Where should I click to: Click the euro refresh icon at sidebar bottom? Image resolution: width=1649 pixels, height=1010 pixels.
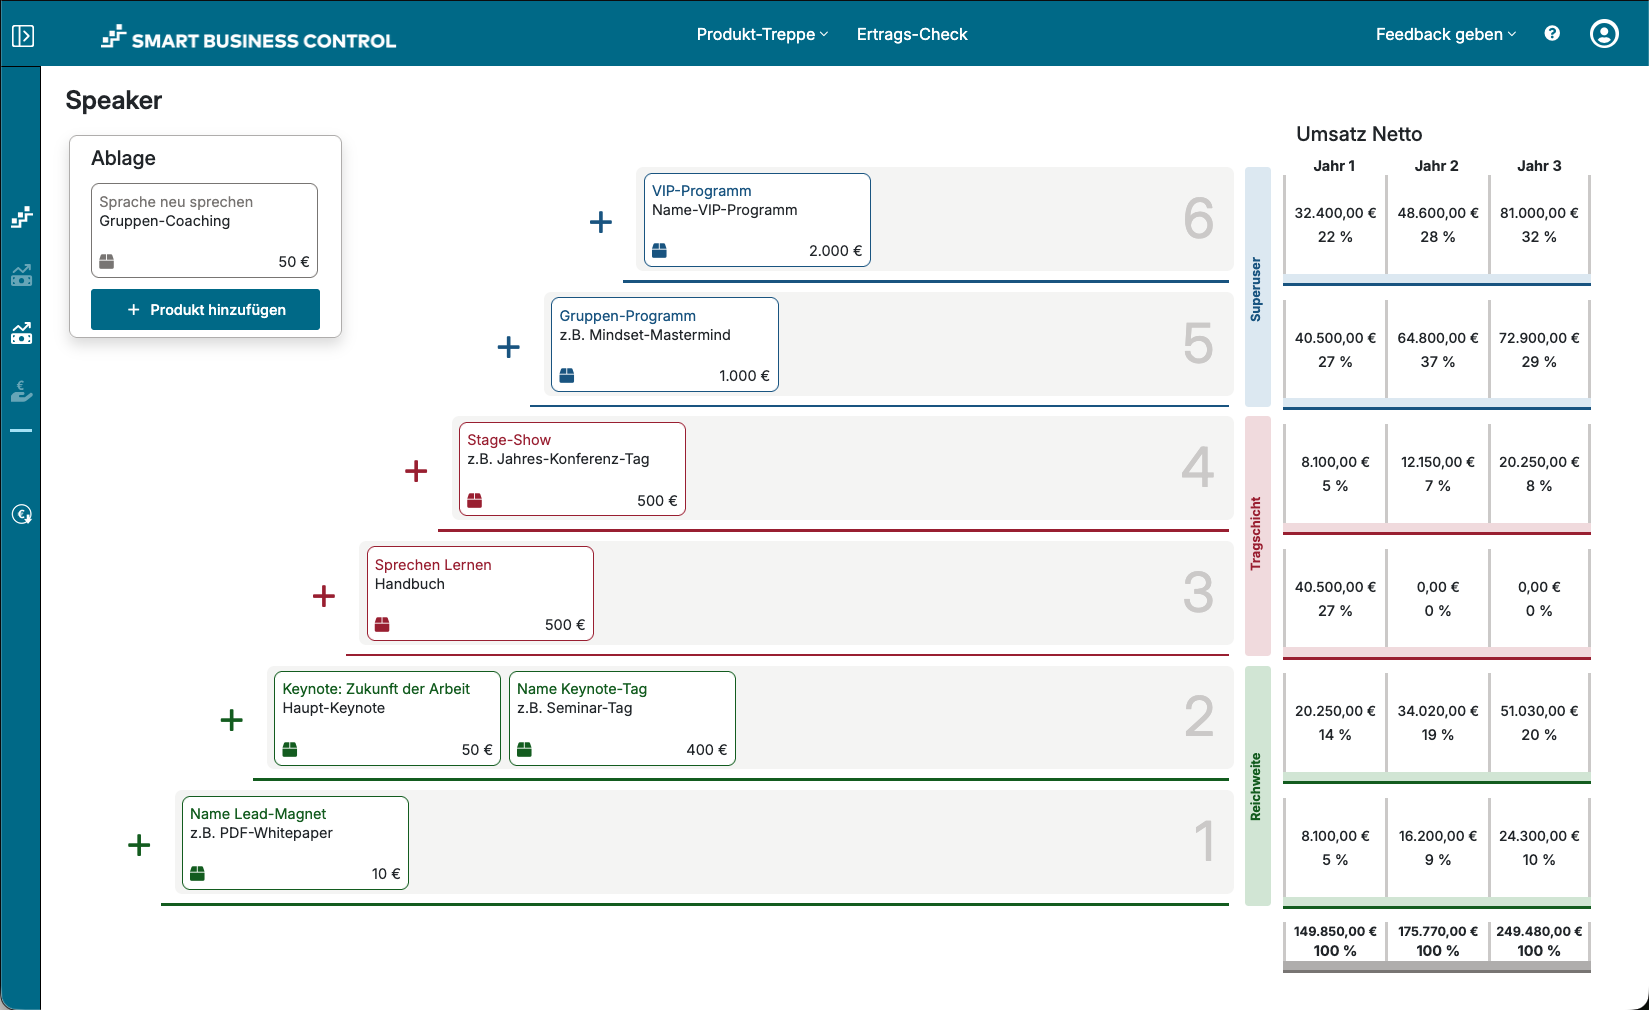[21, 514]
